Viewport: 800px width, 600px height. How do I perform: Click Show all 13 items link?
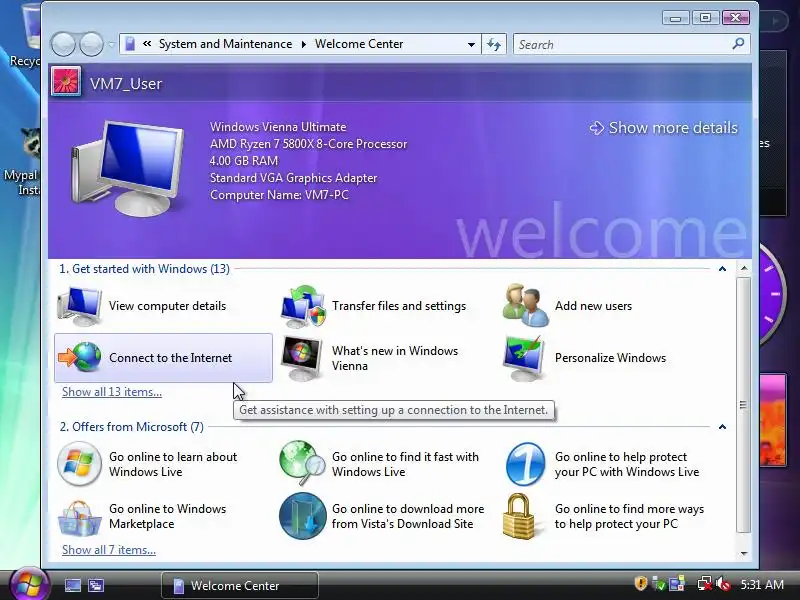click(x=112, y=392)
